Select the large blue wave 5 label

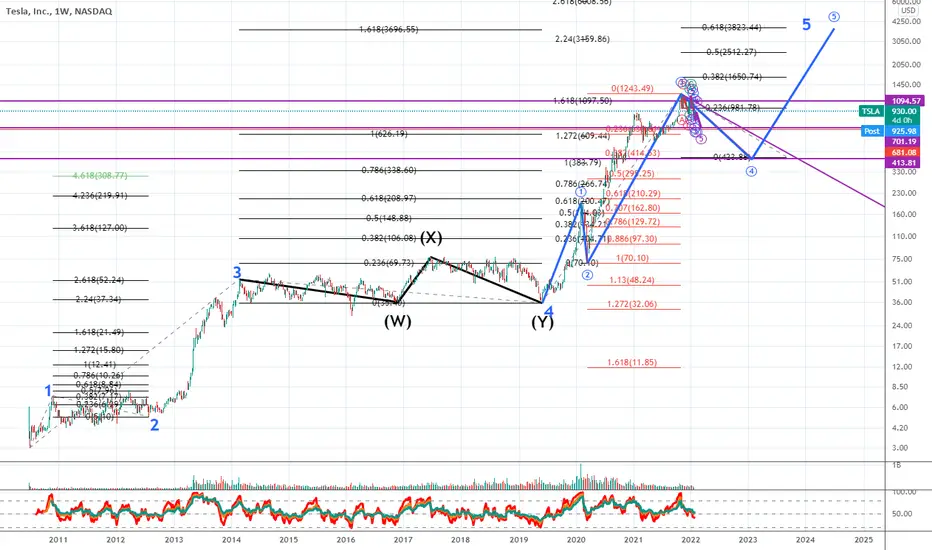807,24
